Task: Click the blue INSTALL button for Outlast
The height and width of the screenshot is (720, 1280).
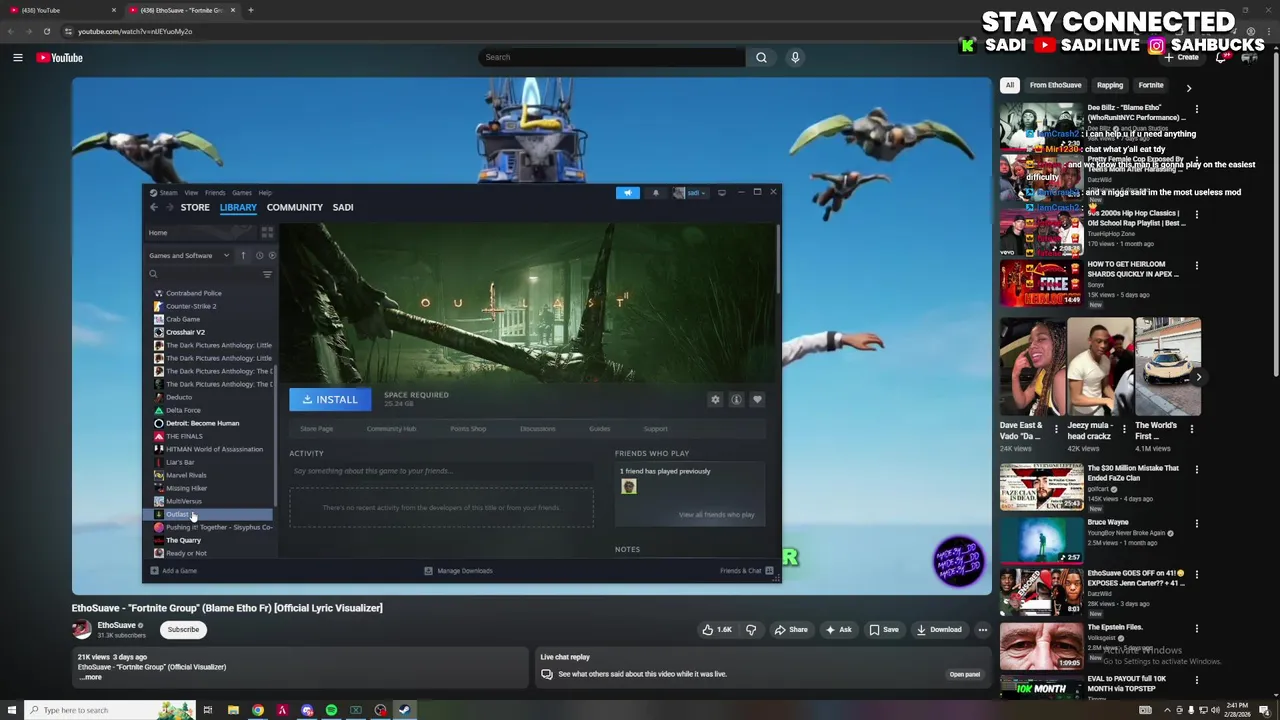Action: [330, 400]
